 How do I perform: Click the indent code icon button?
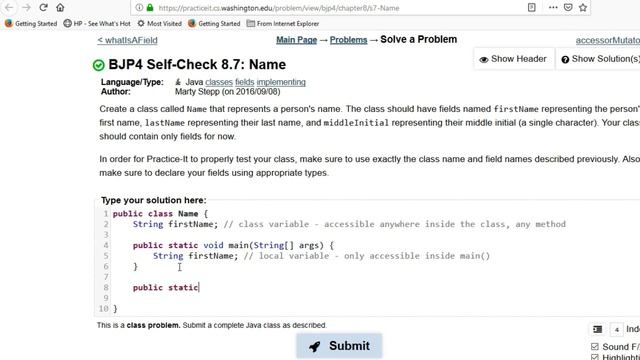(598, 329)
